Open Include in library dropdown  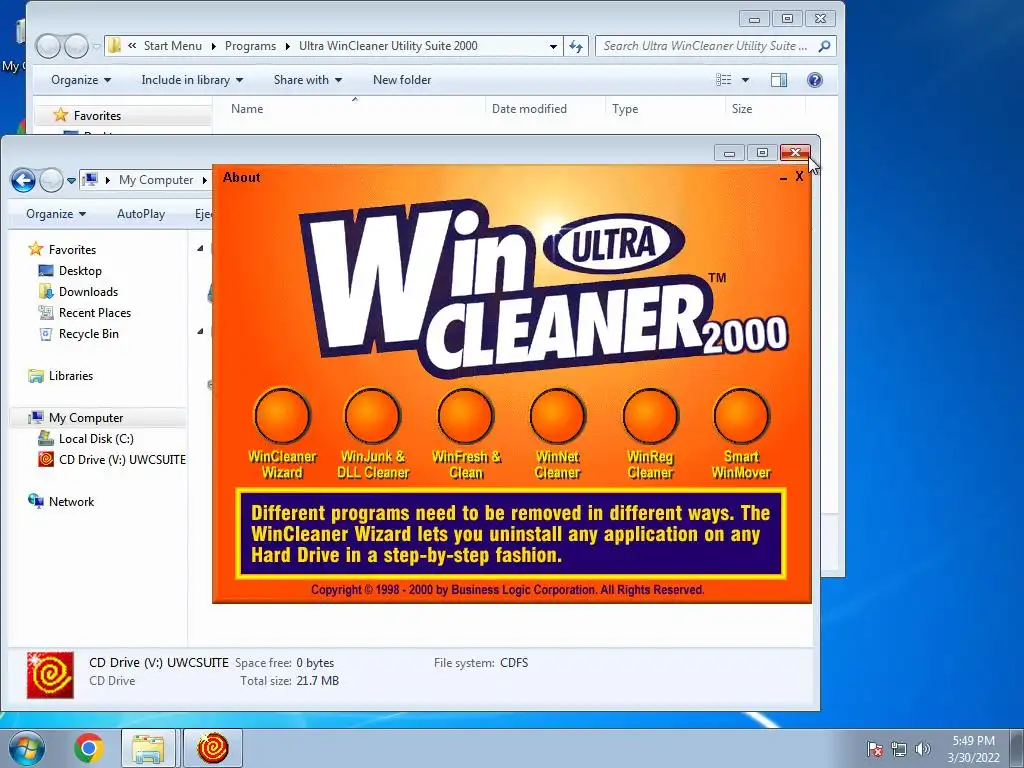[x=192, y=80]
